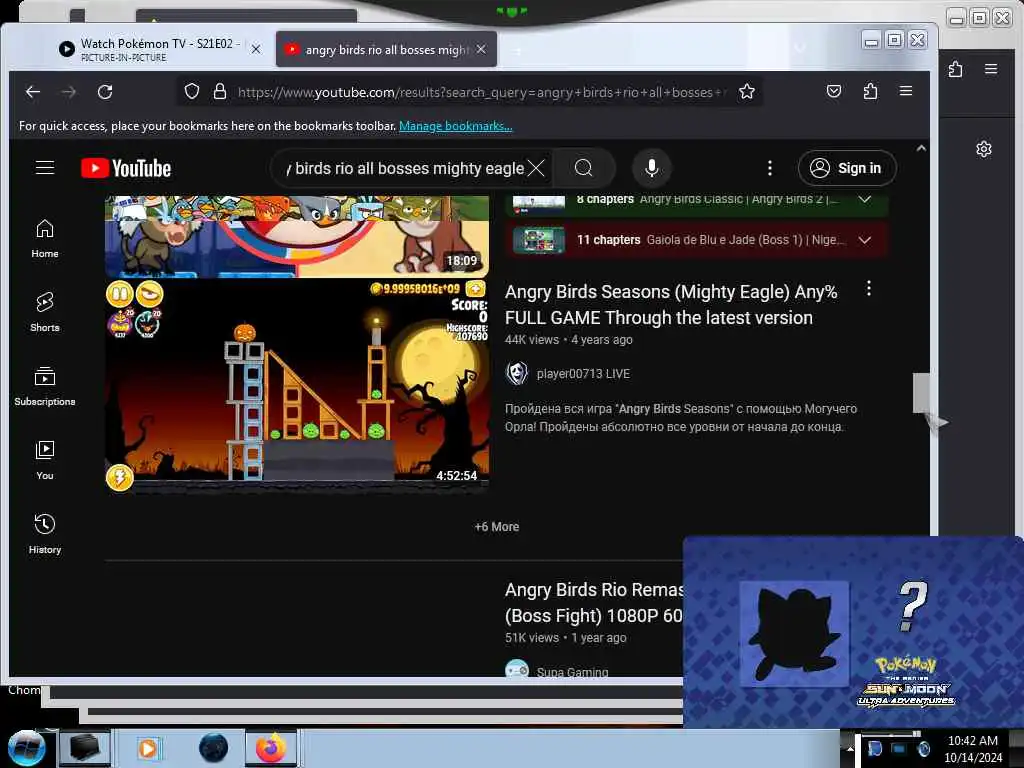
Task: Open the clock showing 10:42 AM
Action: (972, 749)
